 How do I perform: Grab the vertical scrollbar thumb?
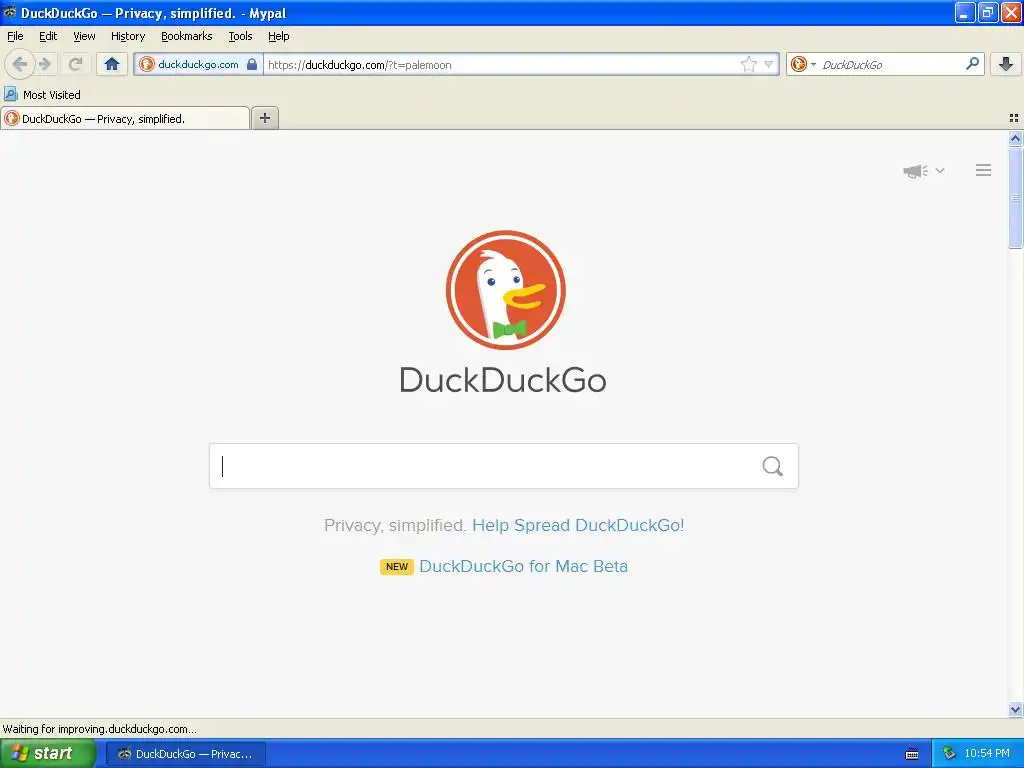(x=1015, y=197)
